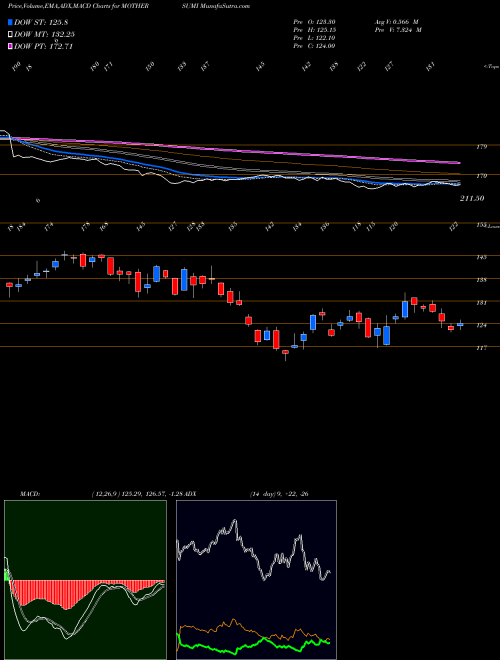Click the chart title text for MOTHERSUMI
Image resolution: width=500 pixels, height=660 pixels.
(129, 6)
